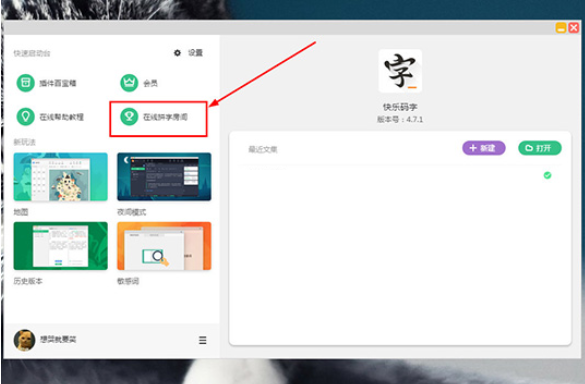The image size is (585, 384).
Task: Click the user avatar picture
Action: [x=24, y=340]
